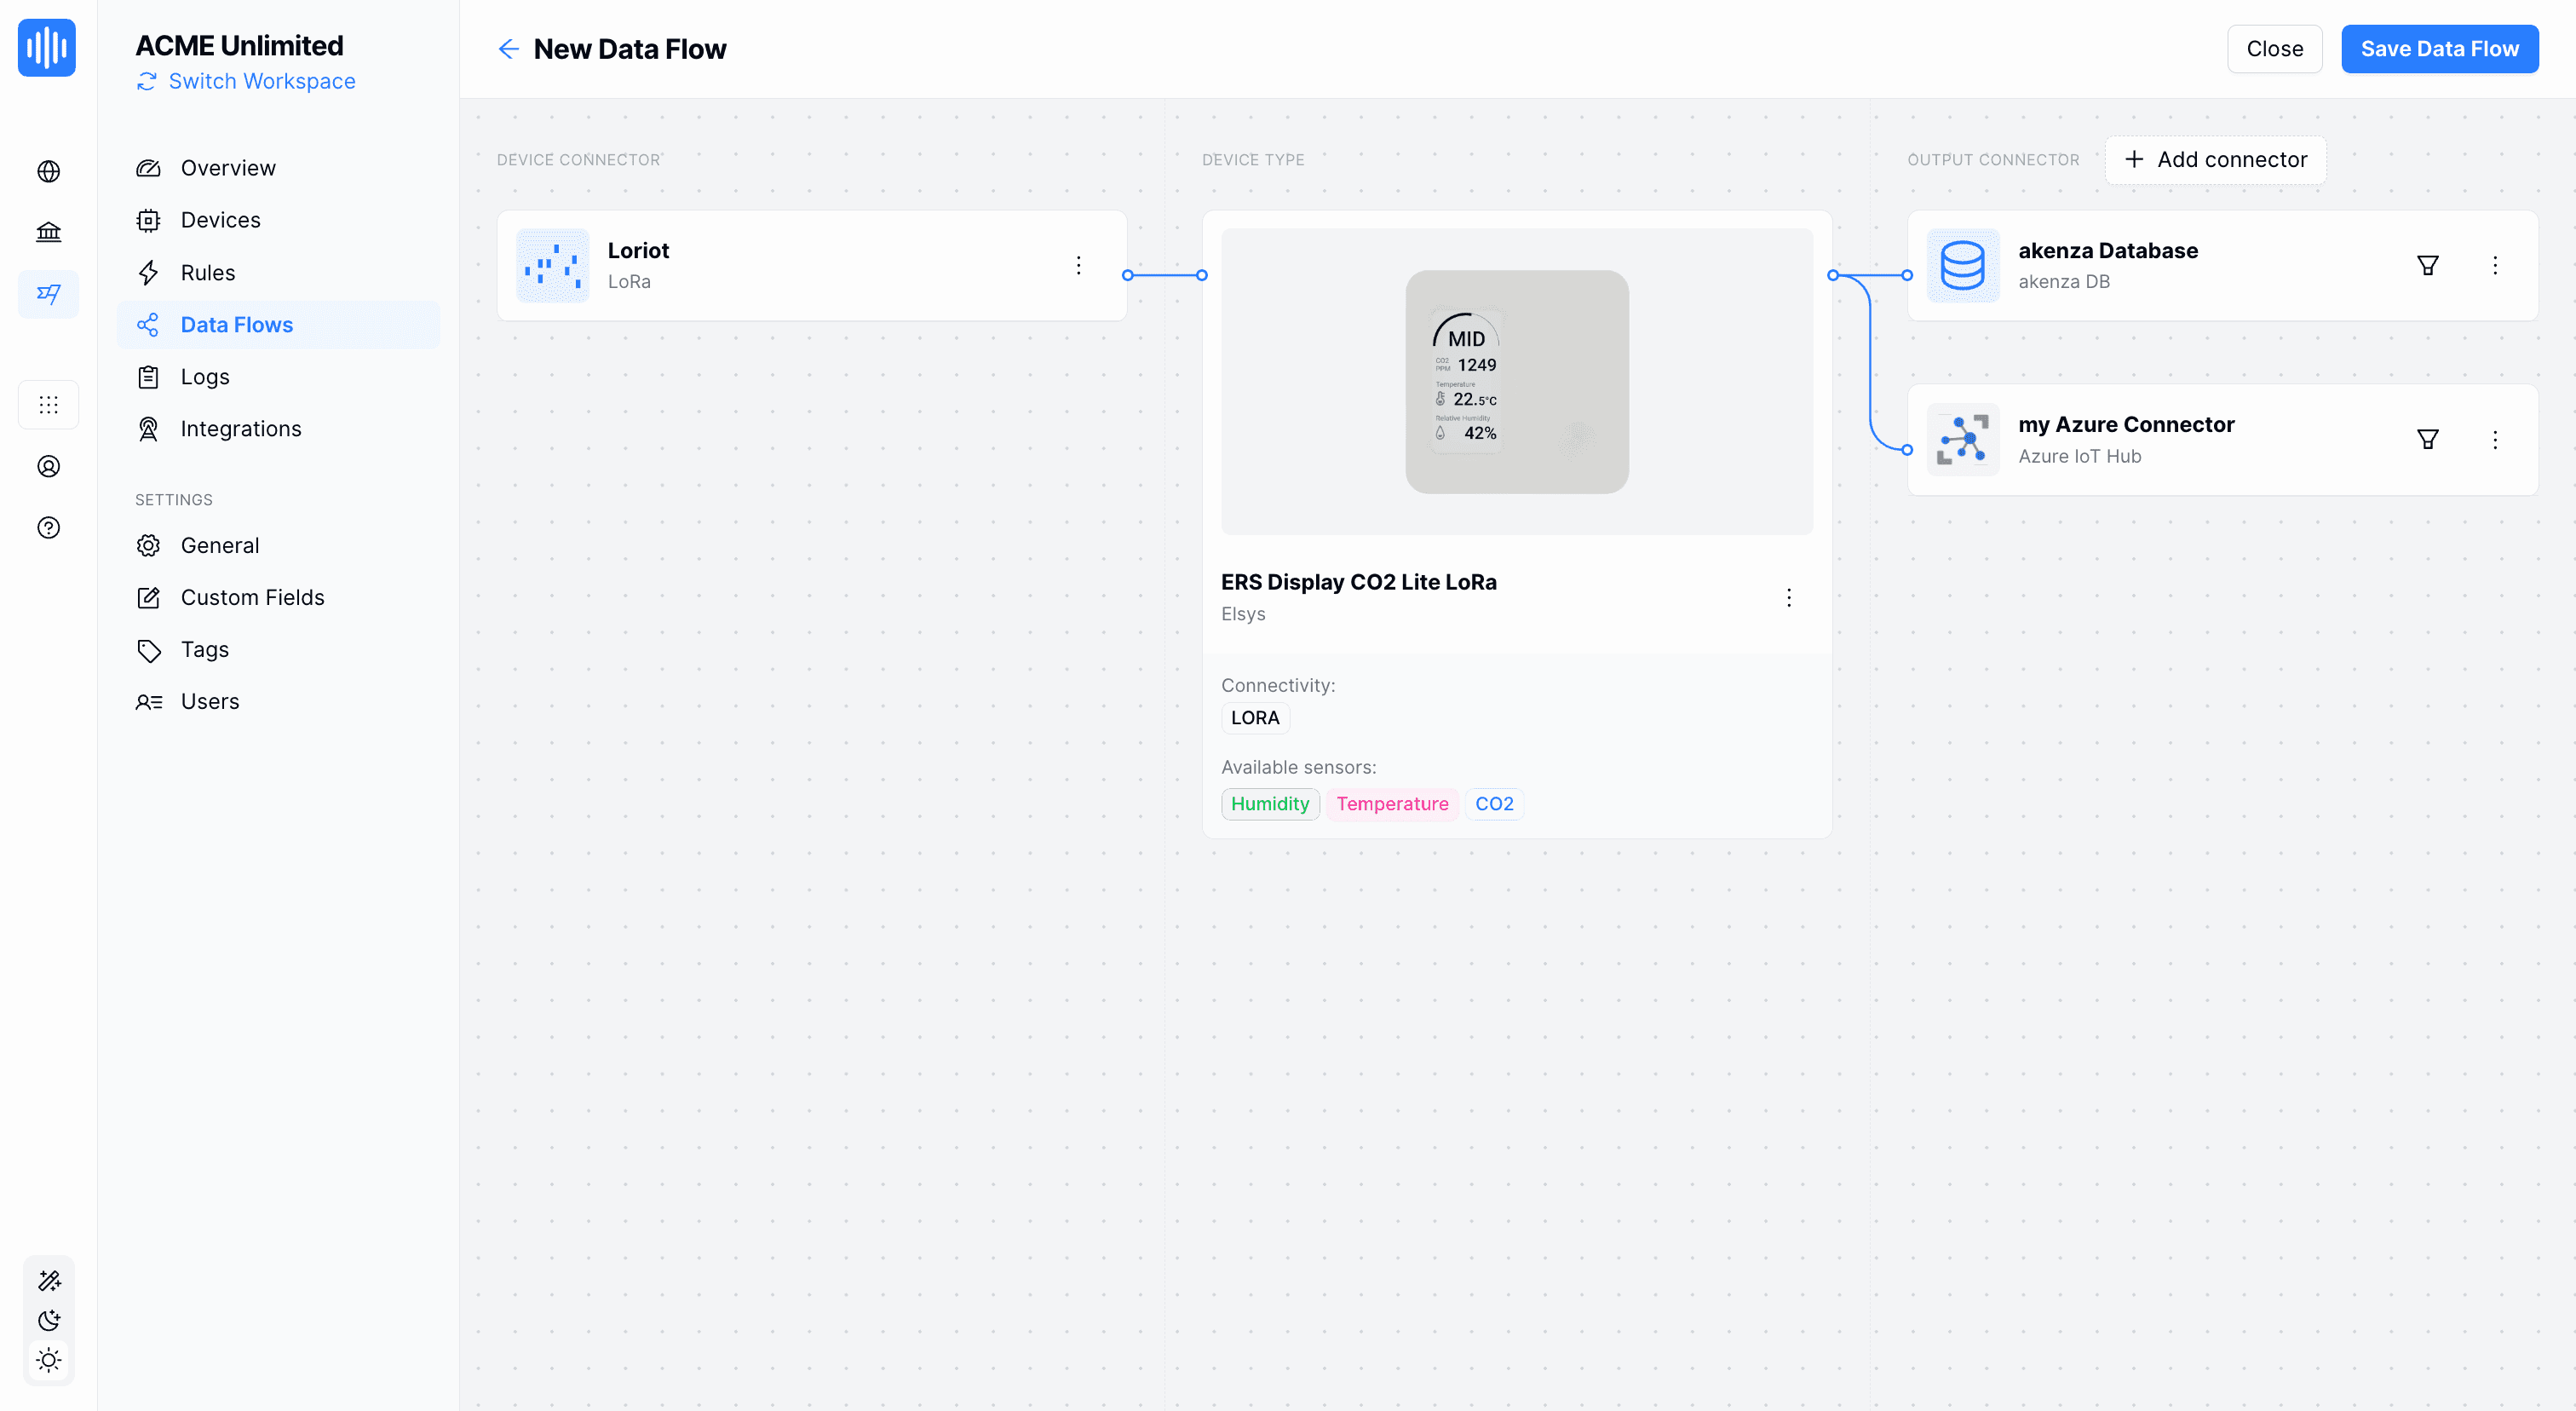The height and width of the screenshot is (1411, 2576).
Task: Select the magic wand theme icon
Action: [x=49, y=1280]
